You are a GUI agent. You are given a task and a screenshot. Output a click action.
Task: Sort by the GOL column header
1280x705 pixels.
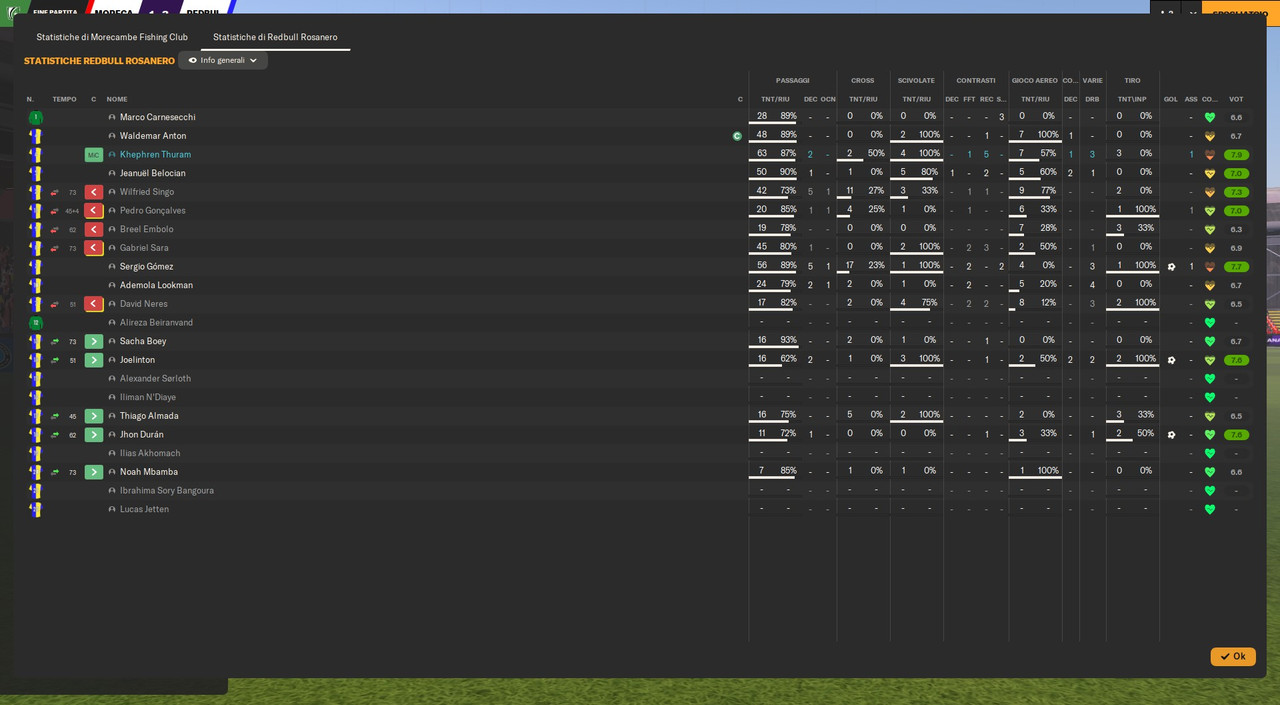tap(1171, 99)
